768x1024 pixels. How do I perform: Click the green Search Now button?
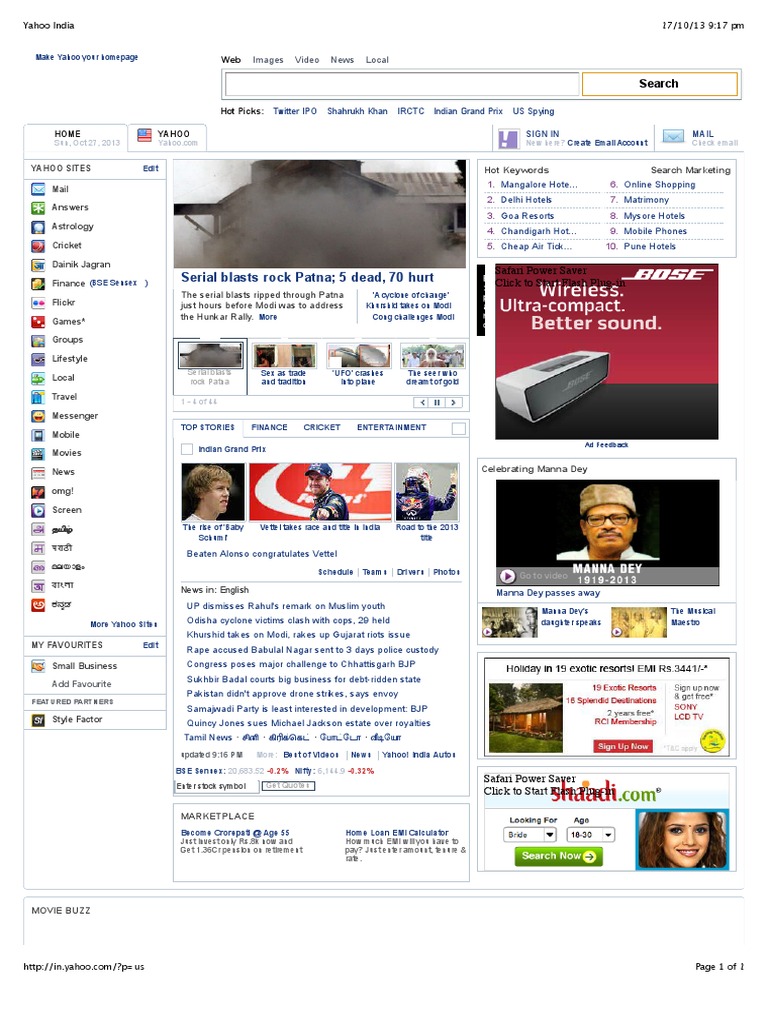[x=558, y=856]
